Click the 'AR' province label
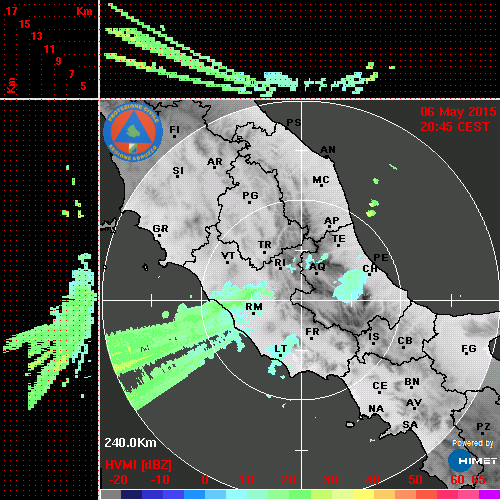Image resolution: width=500 pixels, height=500 pixels. (x=215, y=162)
